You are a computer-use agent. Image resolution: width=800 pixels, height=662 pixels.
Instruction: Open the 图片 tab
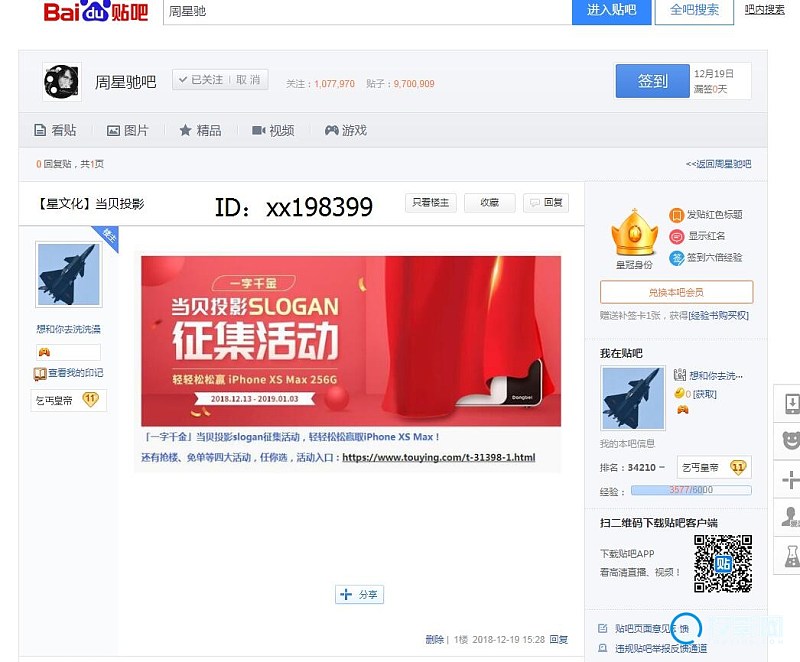[128, 131]
